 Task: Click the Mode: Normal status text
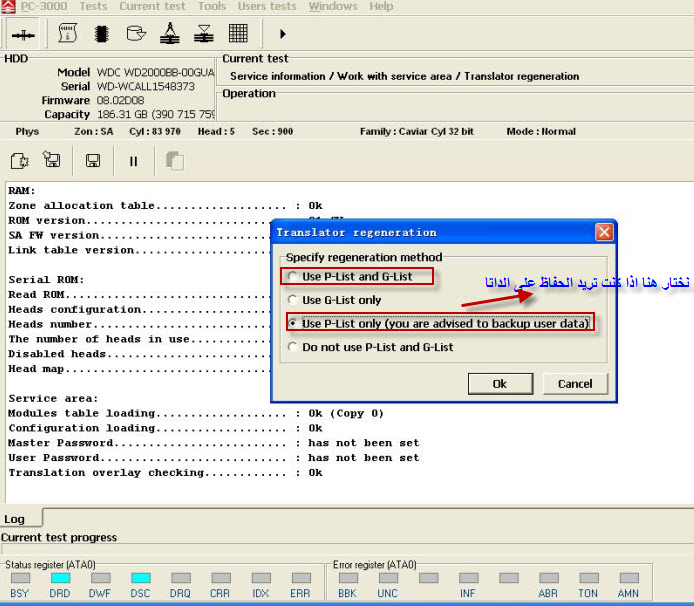tap(541, 131)
